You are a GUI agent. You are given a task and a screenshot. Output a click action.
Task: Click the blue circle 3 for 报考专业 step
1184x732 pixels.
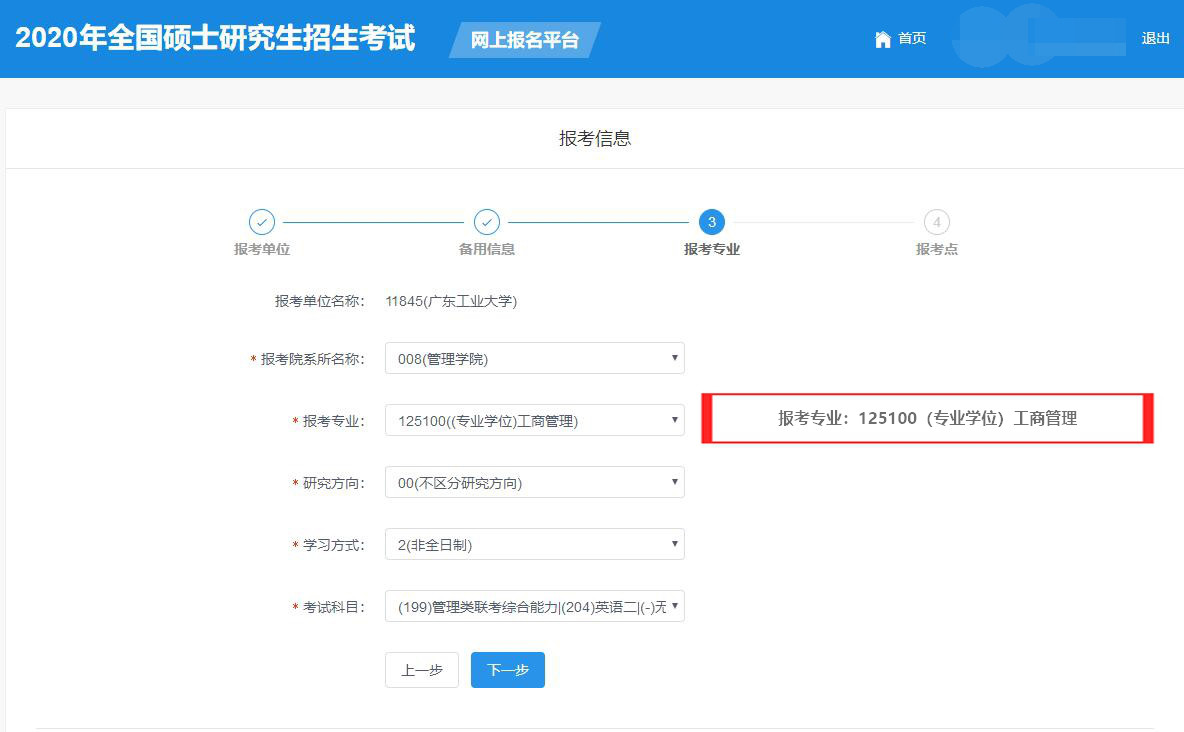[711, 222]
